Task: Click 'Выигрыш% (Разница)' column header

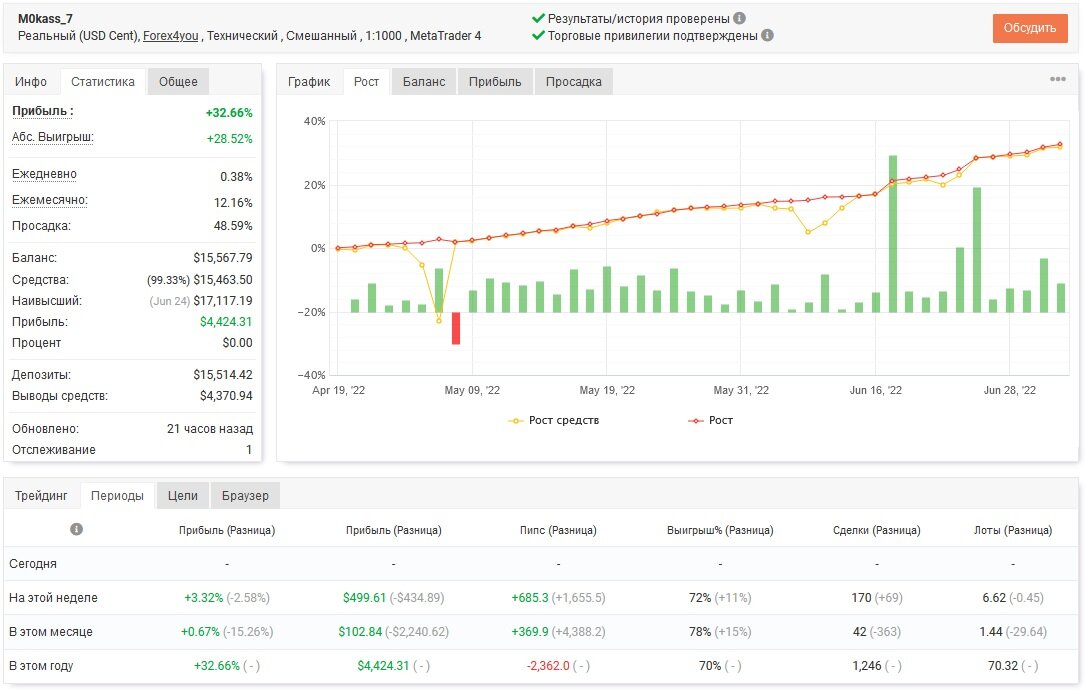Action: click(720, 531)
